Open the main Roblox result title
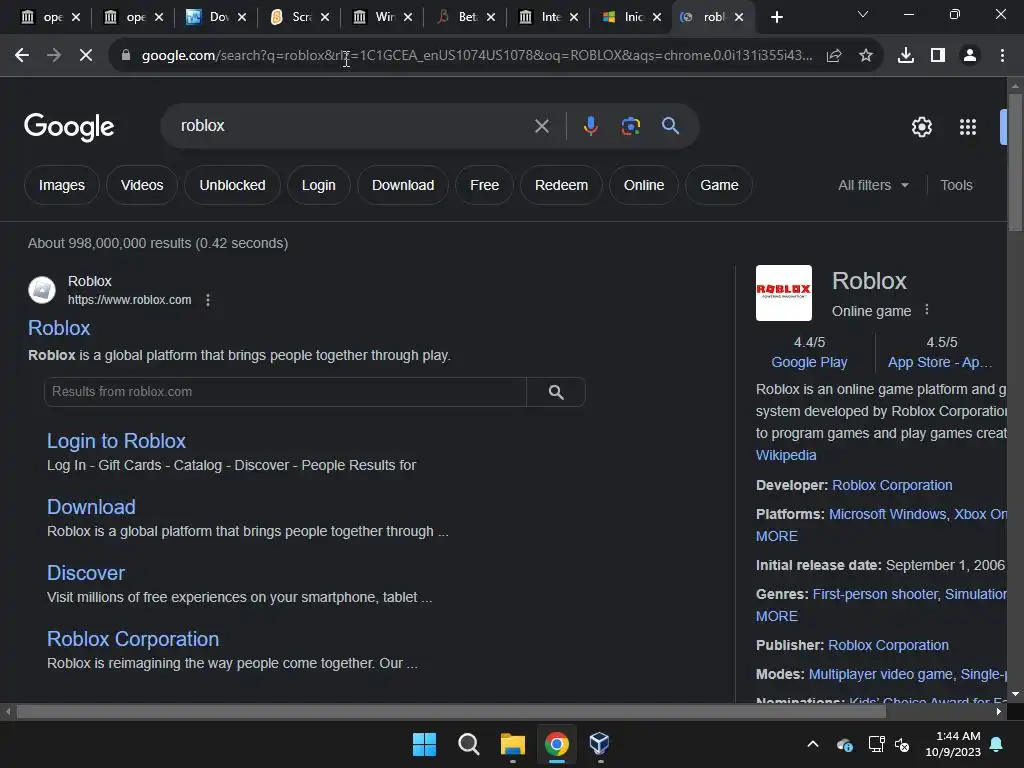 coord(59,328)
